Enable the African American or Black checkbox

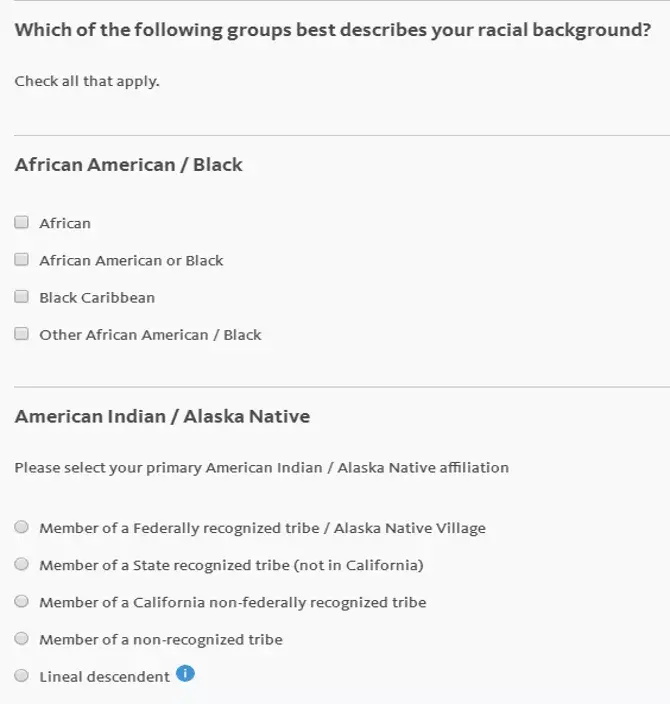click(22, 260)
